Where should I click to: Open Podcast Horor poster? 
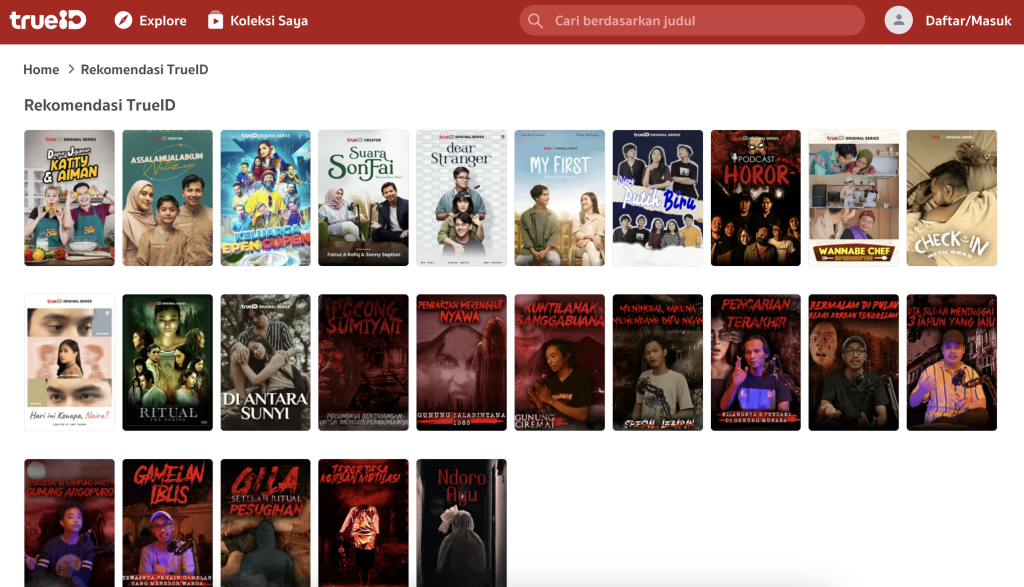(756, 198)
